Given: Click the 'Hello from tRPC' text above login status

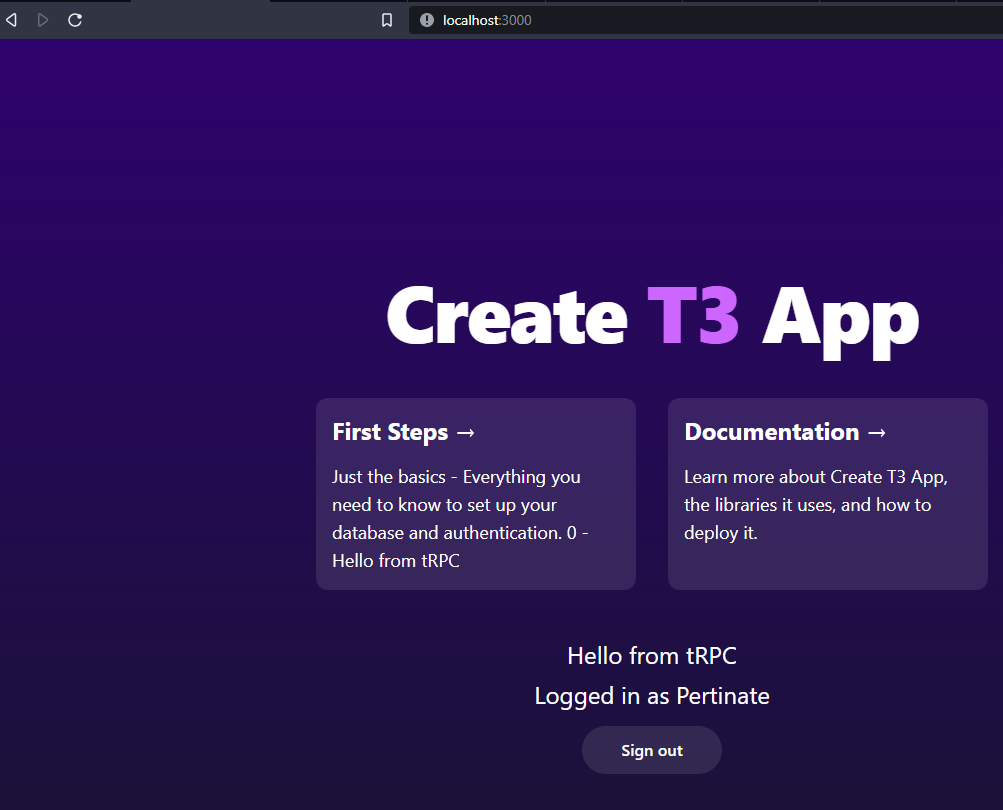Looking at the screenshot, I should point(652,656).
